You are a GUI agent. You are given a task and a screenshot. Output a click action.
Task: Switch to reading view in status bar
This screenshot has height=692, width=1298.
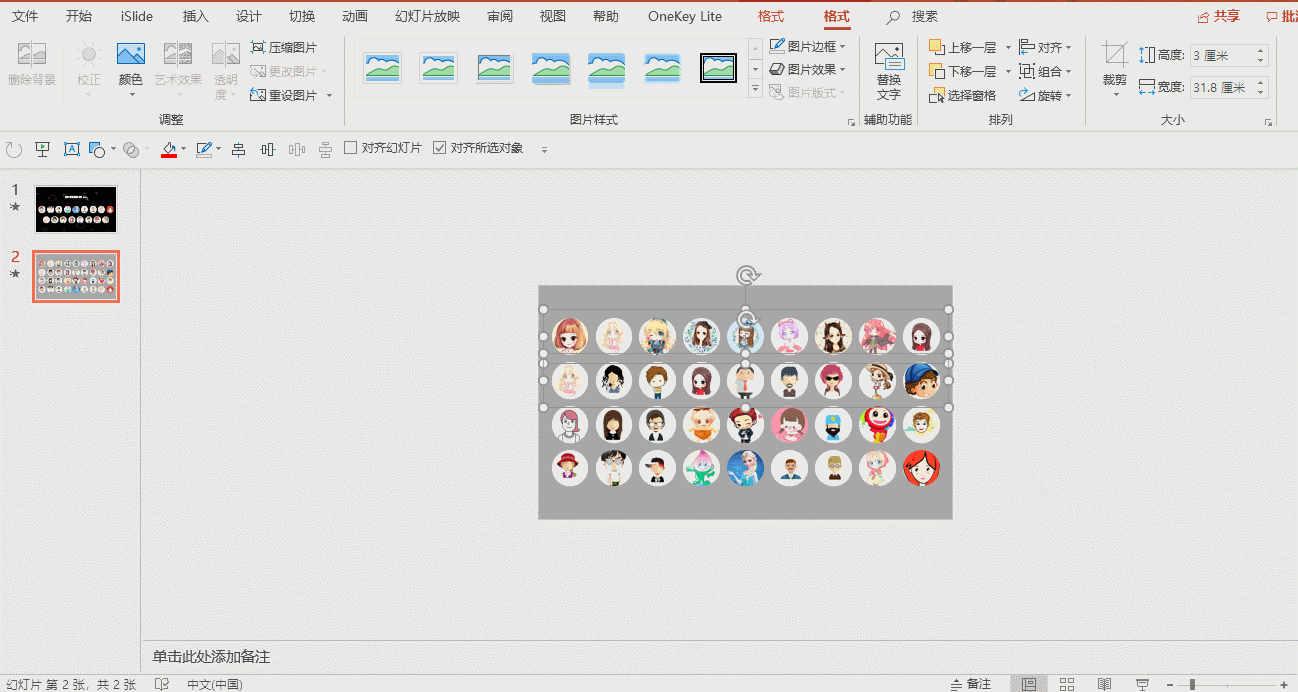[1104, 684]
